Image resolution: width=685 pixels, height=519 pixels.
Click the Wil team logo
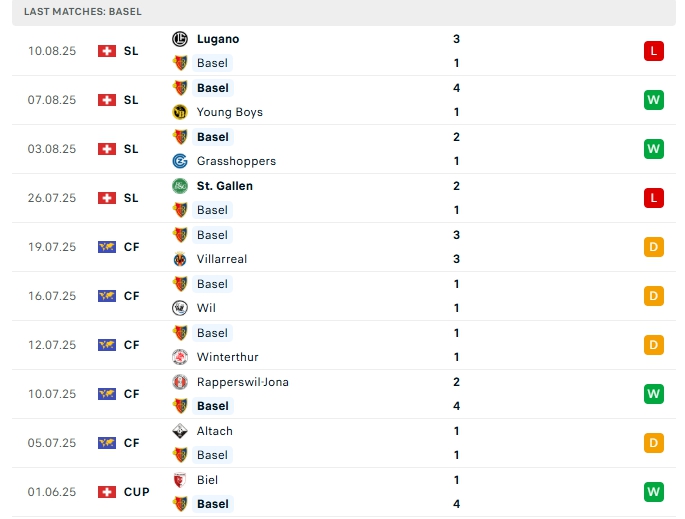(x=180, y=308)
